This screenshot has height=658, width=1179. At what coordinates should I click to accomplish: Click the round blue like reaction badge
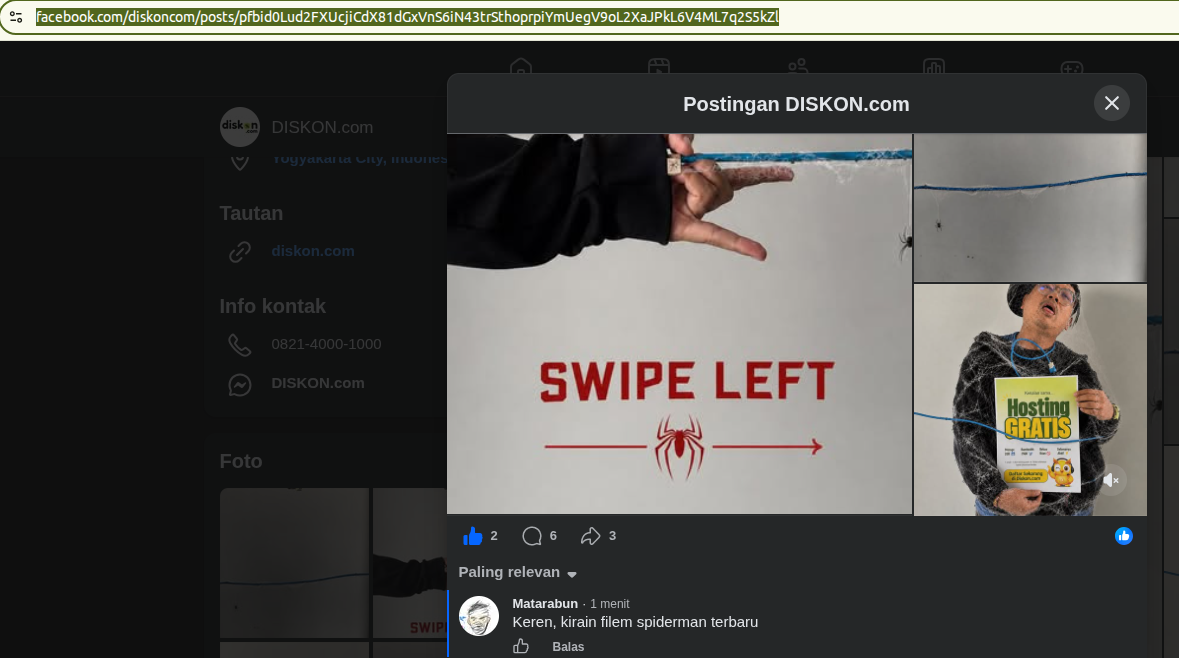pyautogui.click(x=1123, y=535)
